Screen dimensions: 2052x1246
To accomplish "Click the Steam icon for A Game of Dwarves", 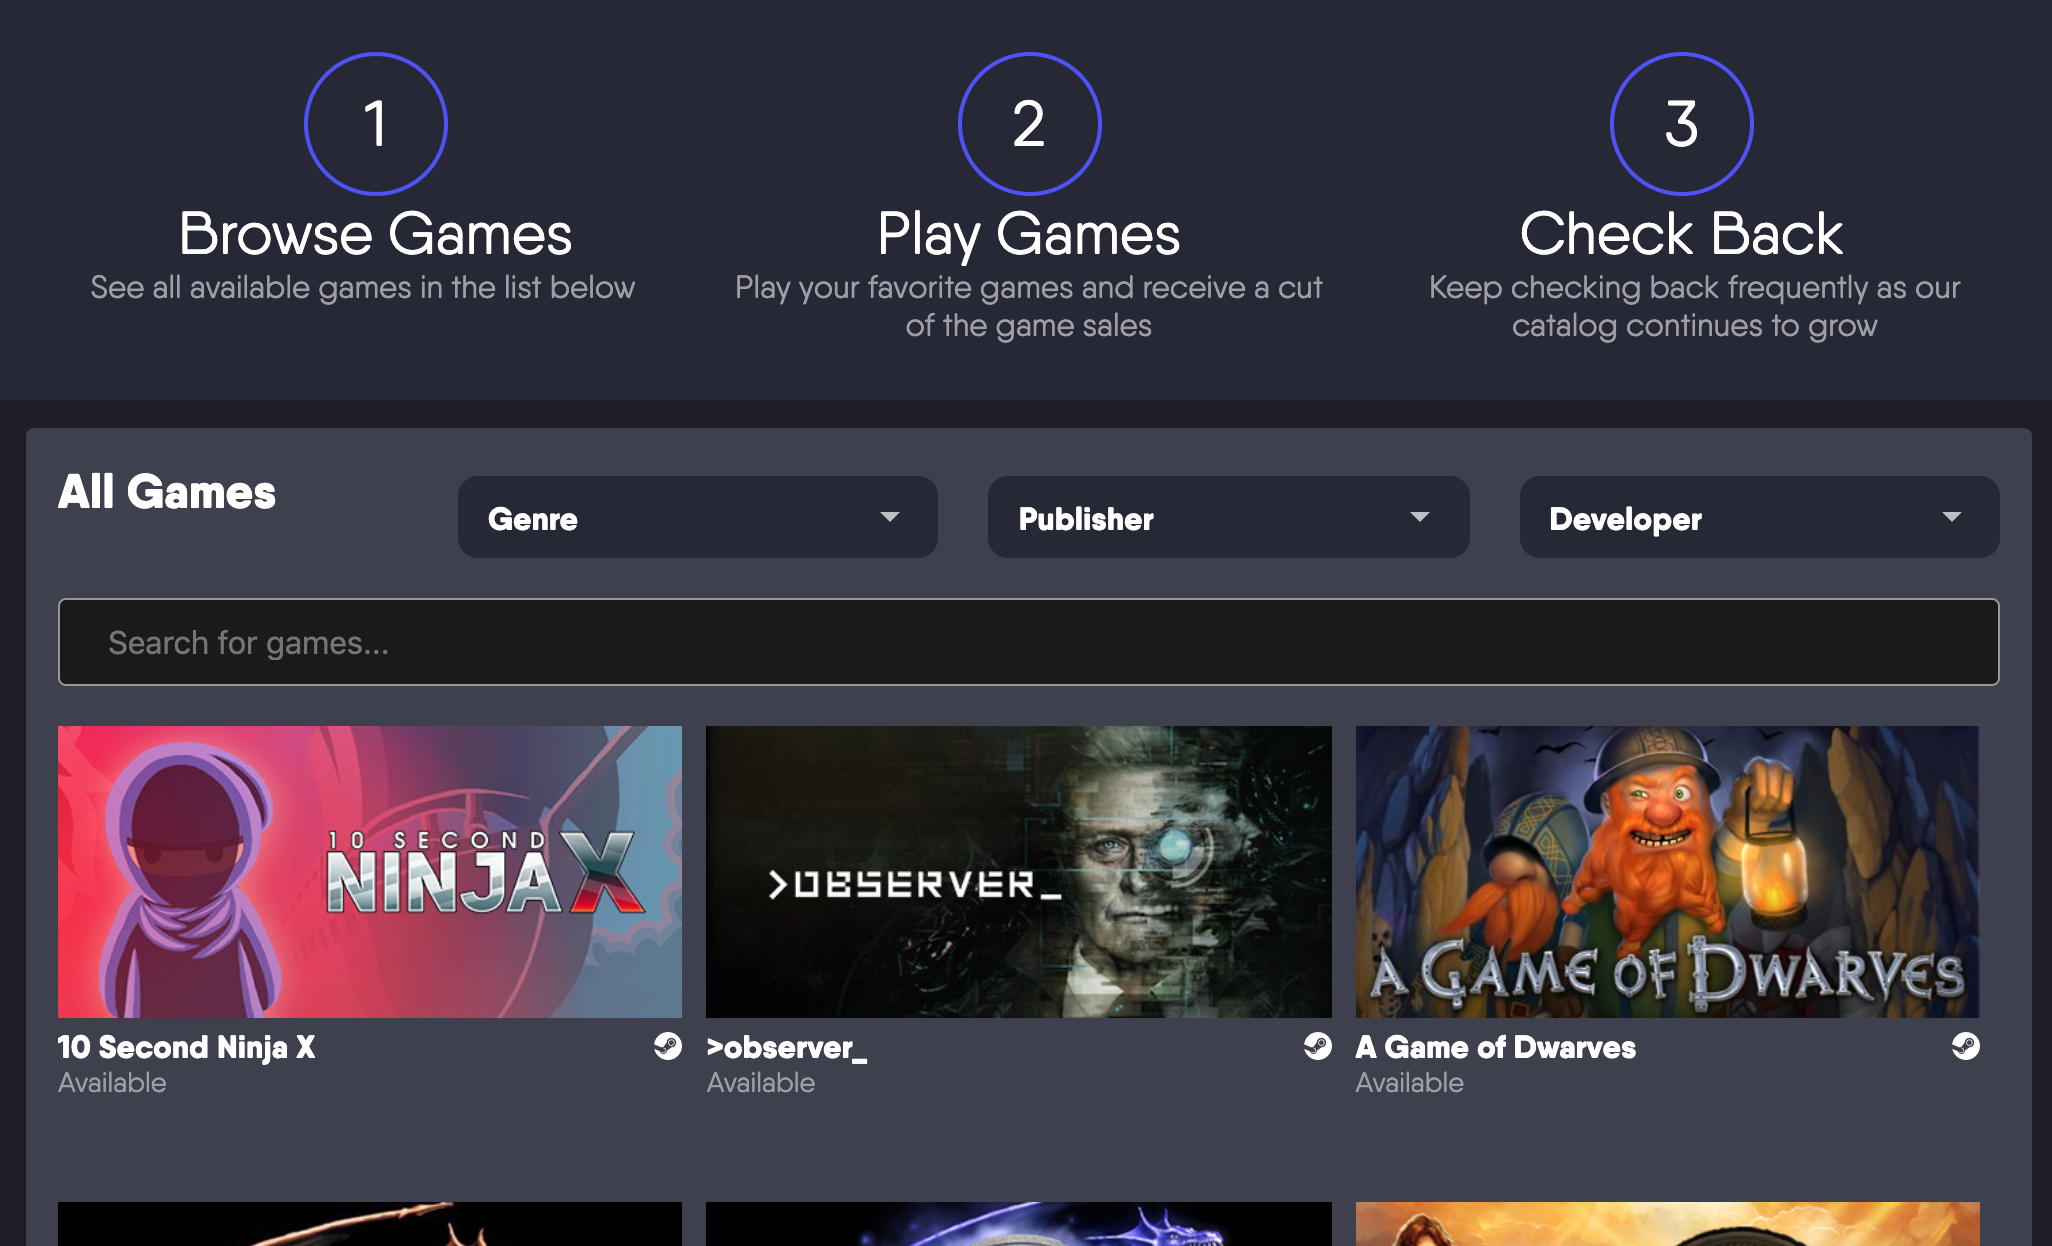I will click(1966, 1046).
